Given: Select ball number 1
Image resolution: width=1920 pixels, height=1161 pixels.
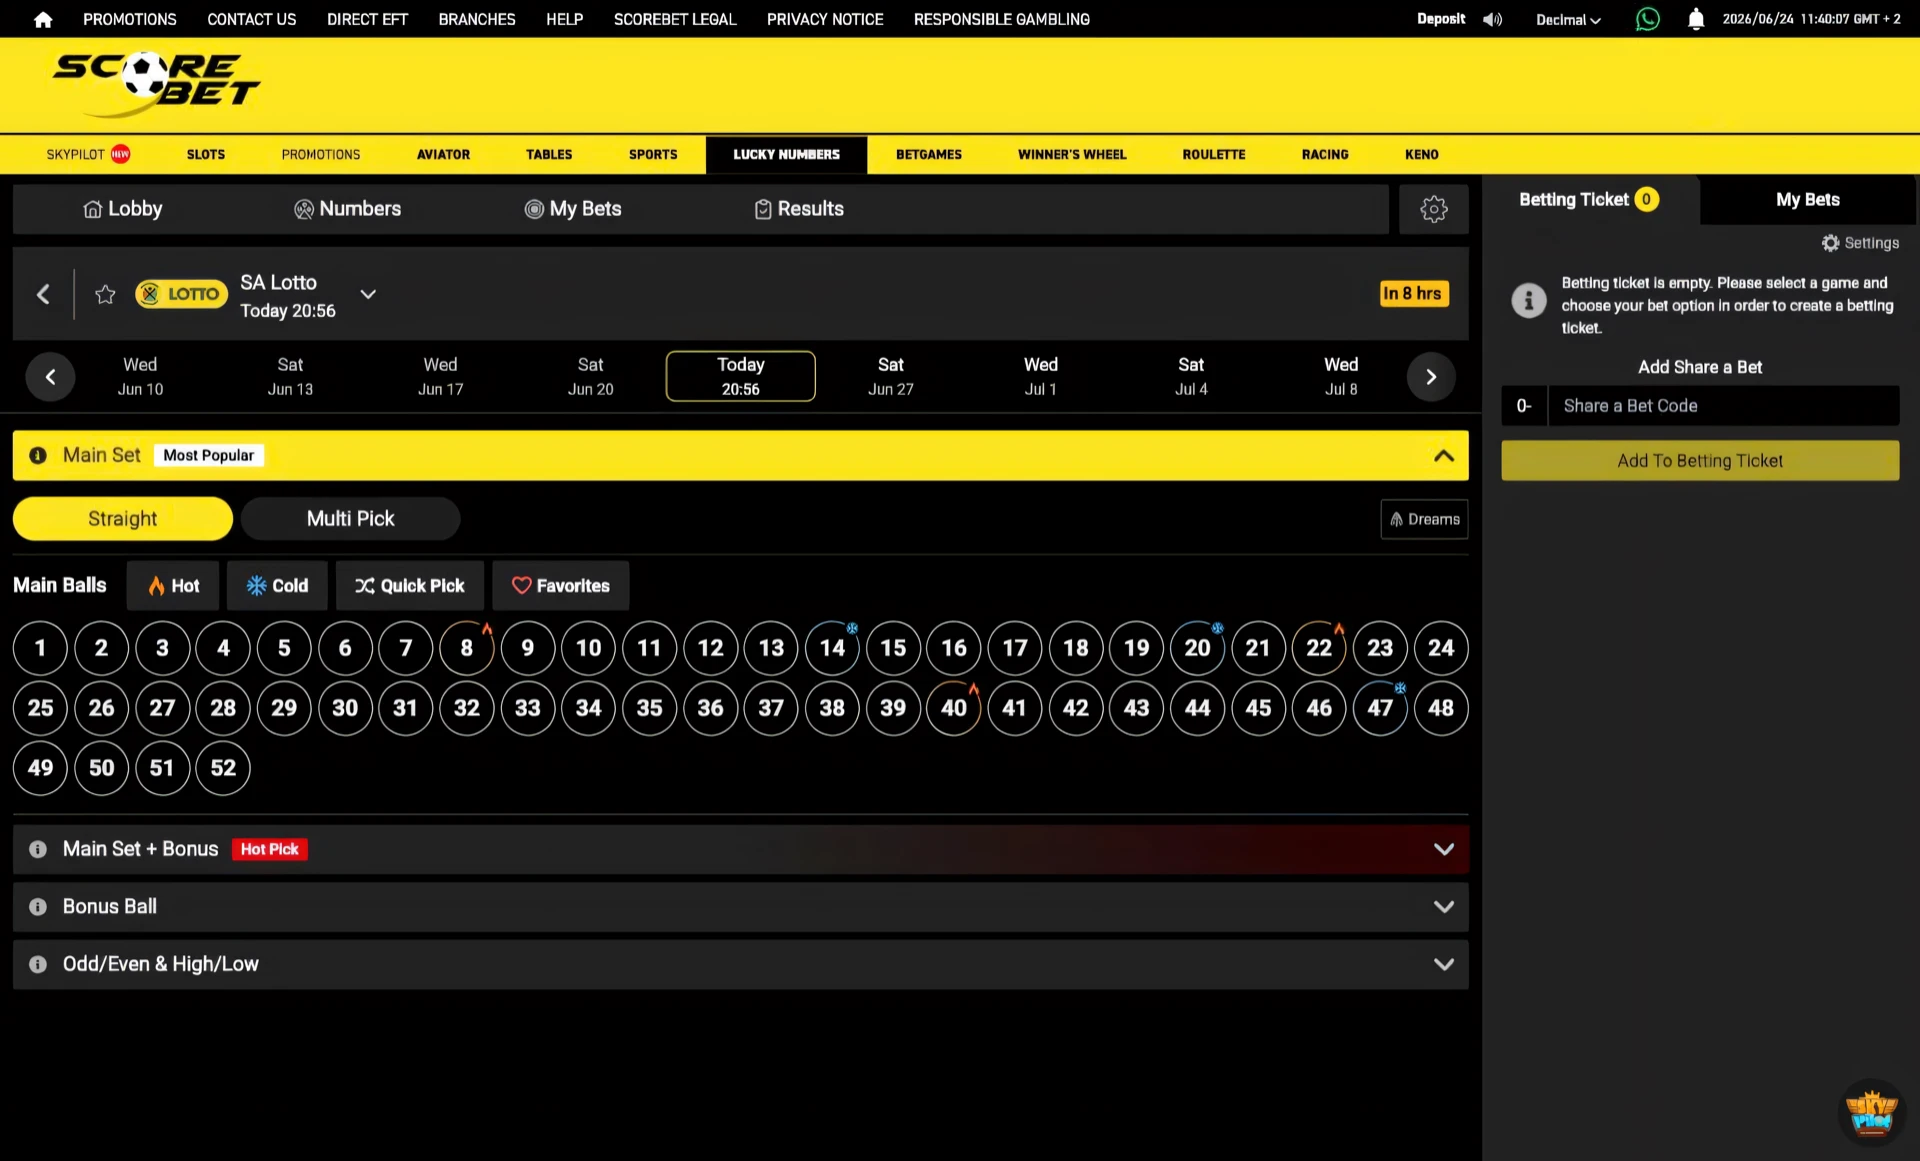Looking at the screenshot, I should tap(40, 648).
